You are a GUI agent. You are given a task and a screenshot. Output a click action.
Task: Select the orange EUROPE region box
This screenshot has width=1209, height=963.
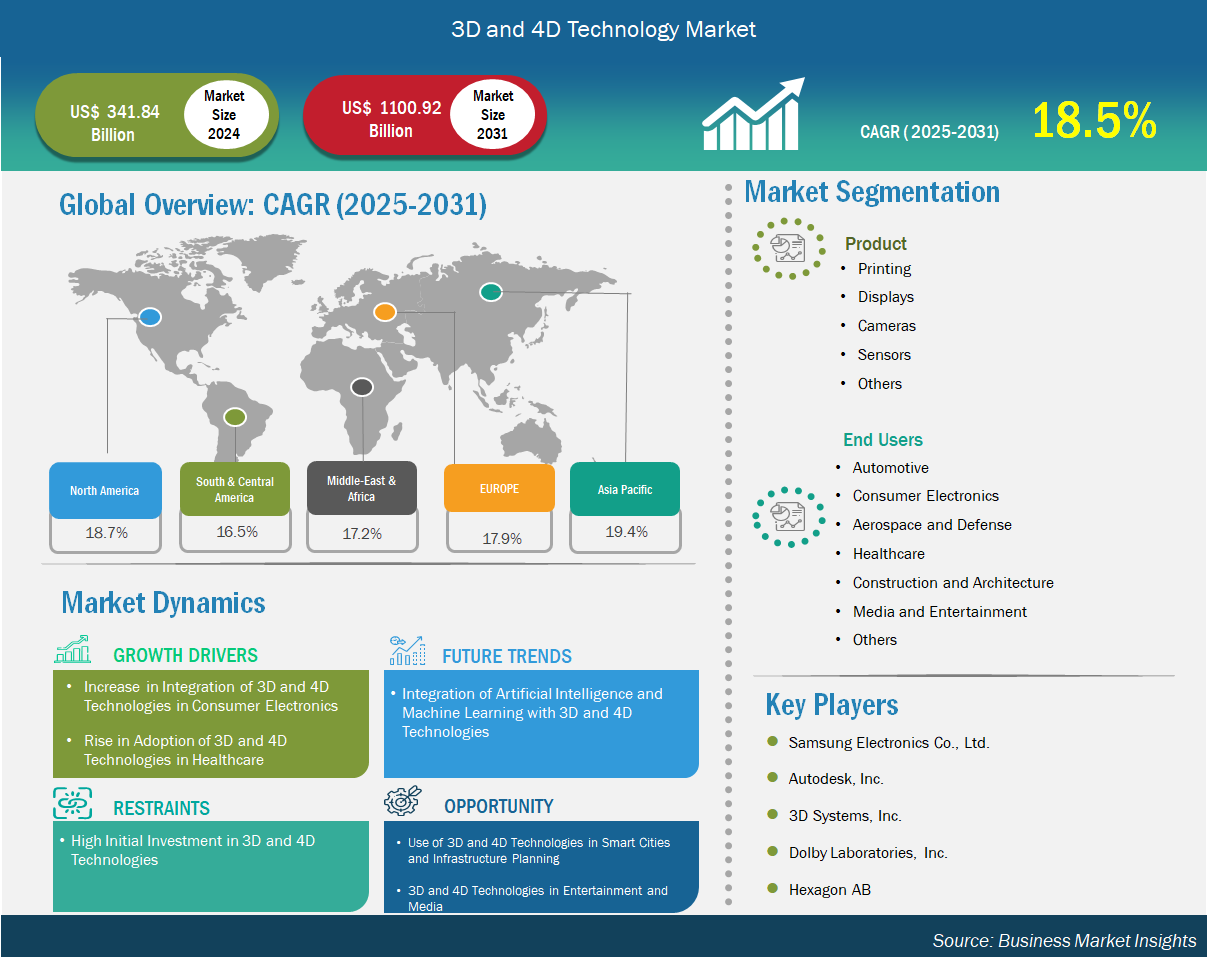(499, 489)
